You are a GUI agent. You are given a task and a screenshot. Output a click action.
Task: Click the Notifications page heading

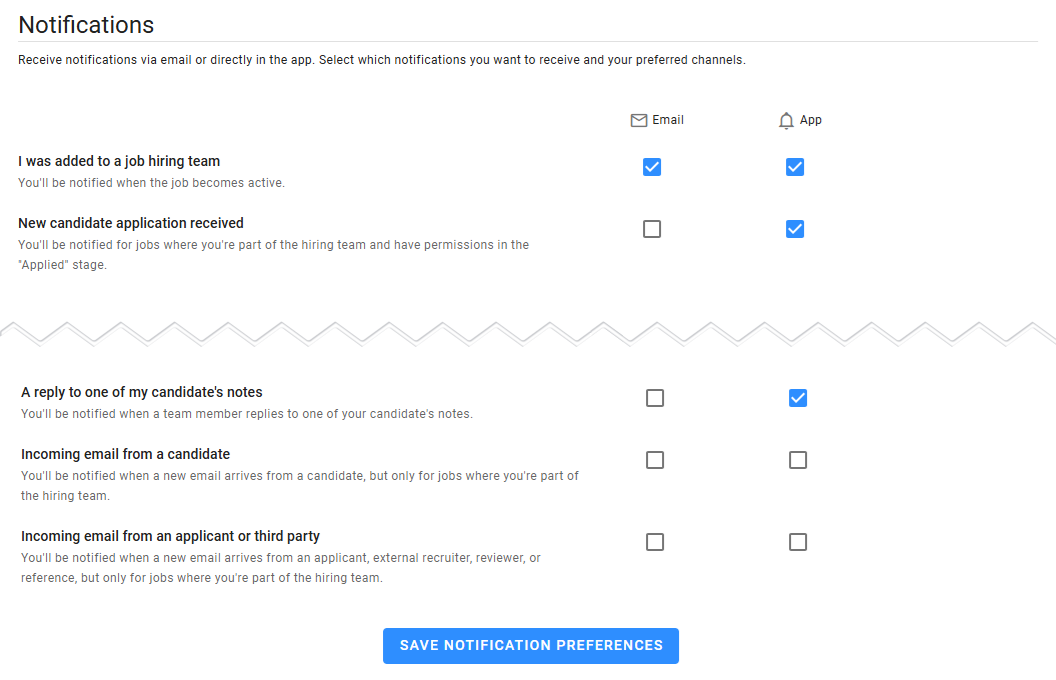click(x=86, y=25)
